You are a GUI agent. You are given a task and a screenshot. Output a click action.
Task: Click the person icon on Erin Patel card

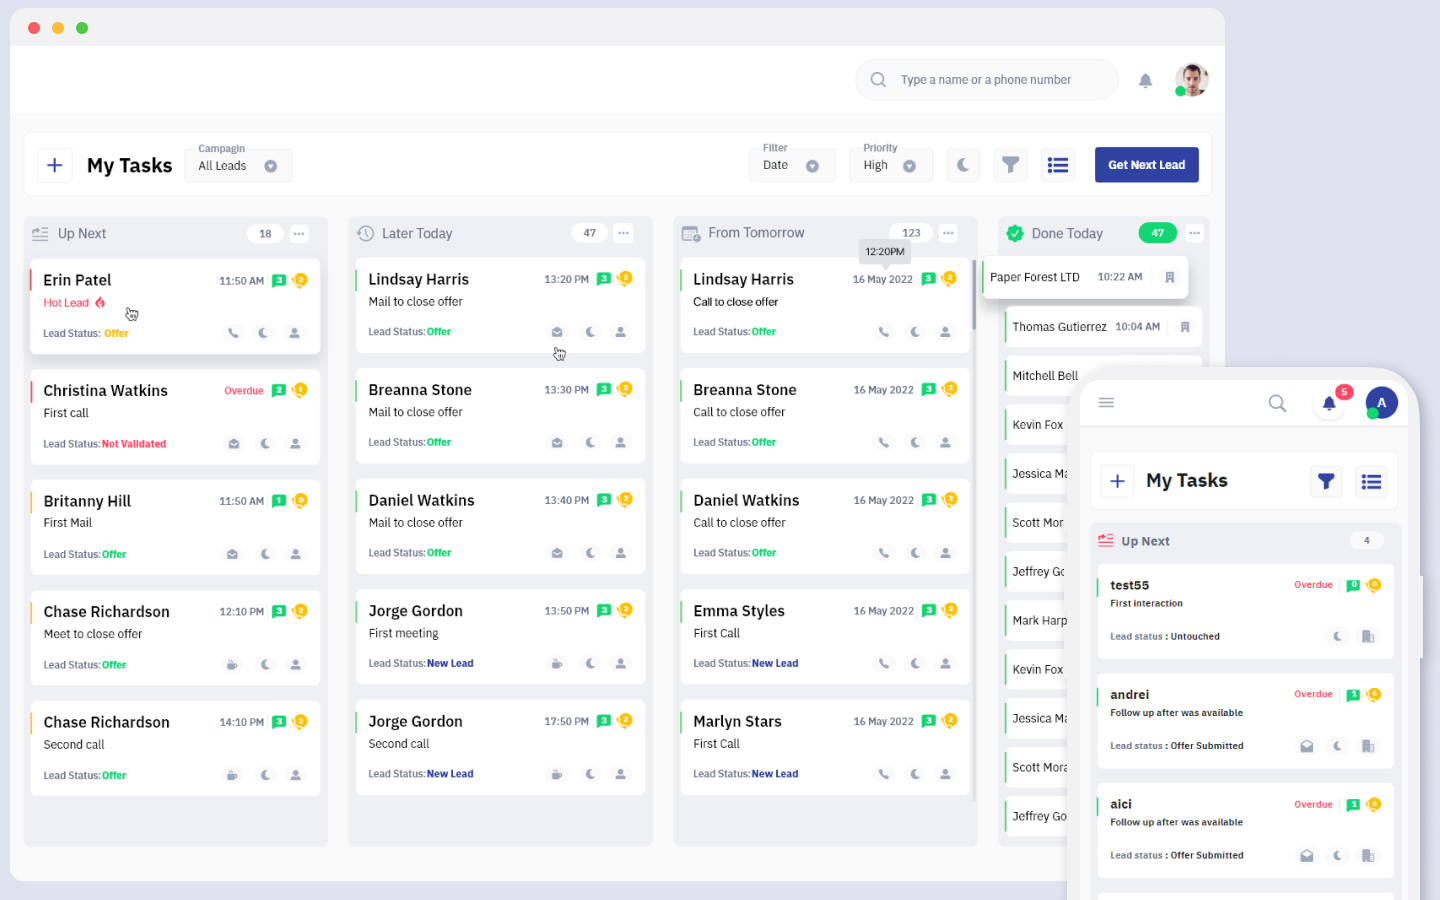[x=295, y=333]
